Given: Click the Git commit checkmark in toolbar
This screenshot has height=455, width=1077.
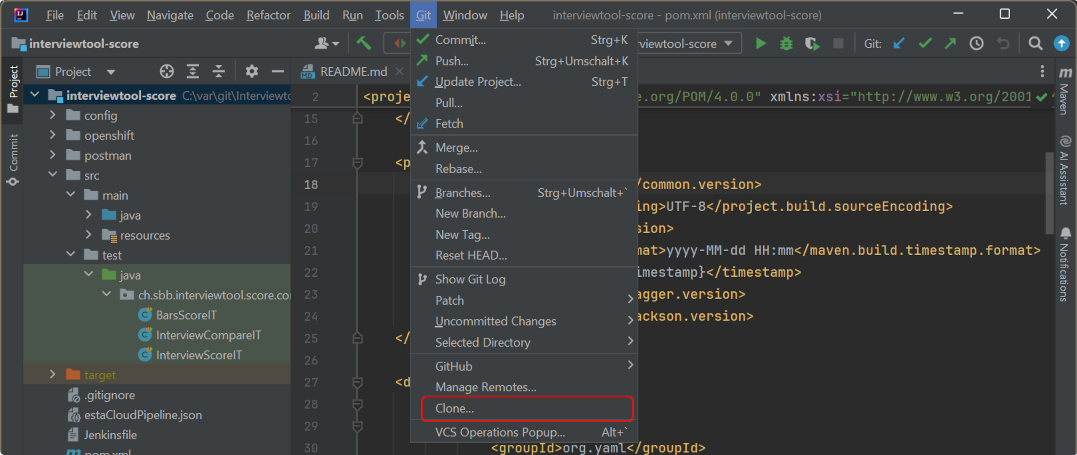Looking at the screenshot, I should pyautogui.click(x=925, y=43).
